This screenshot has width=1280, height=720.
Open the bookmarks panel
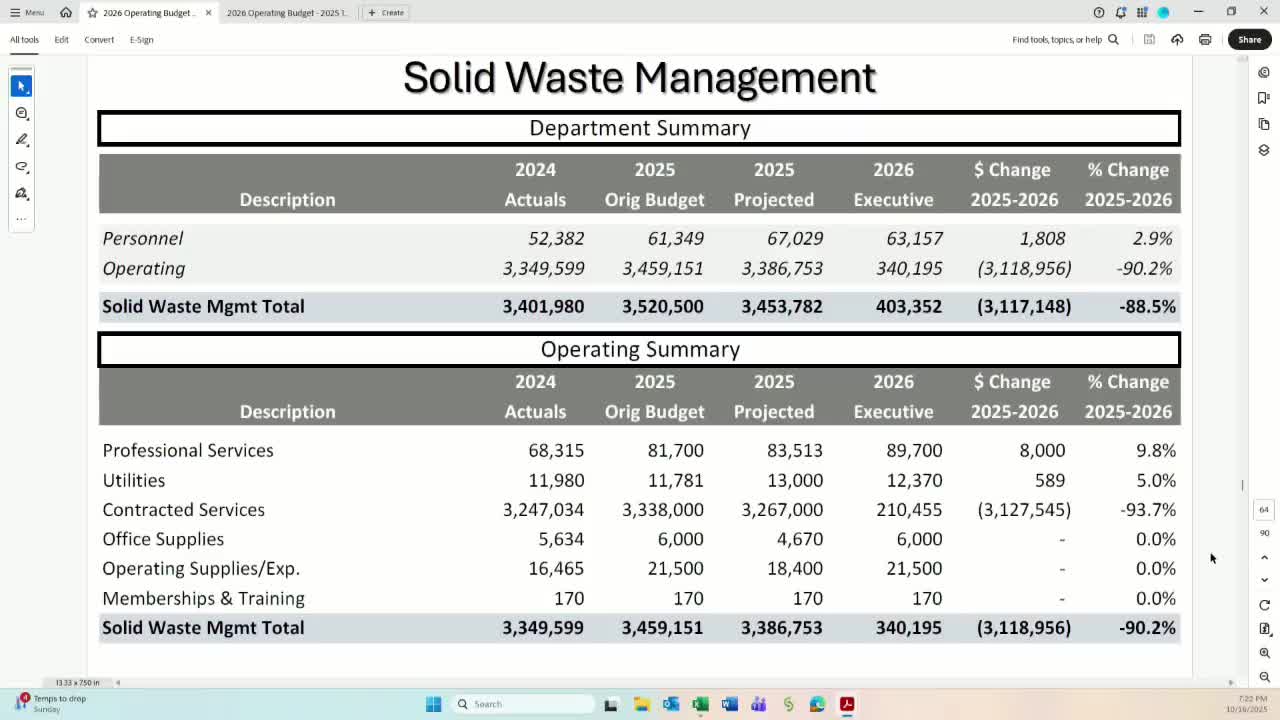pos(1264,98)
